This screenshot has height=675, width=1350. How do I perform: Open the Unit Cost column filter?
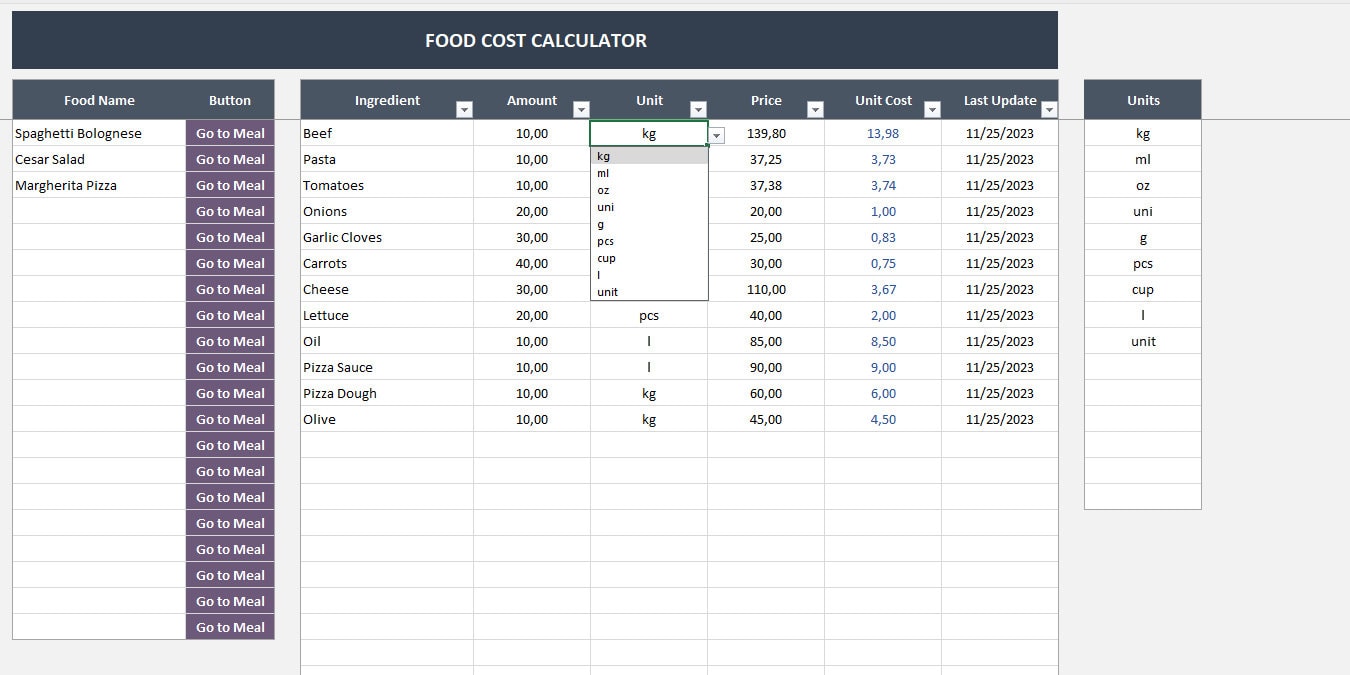pyautogui.click(x=932, y=106)
